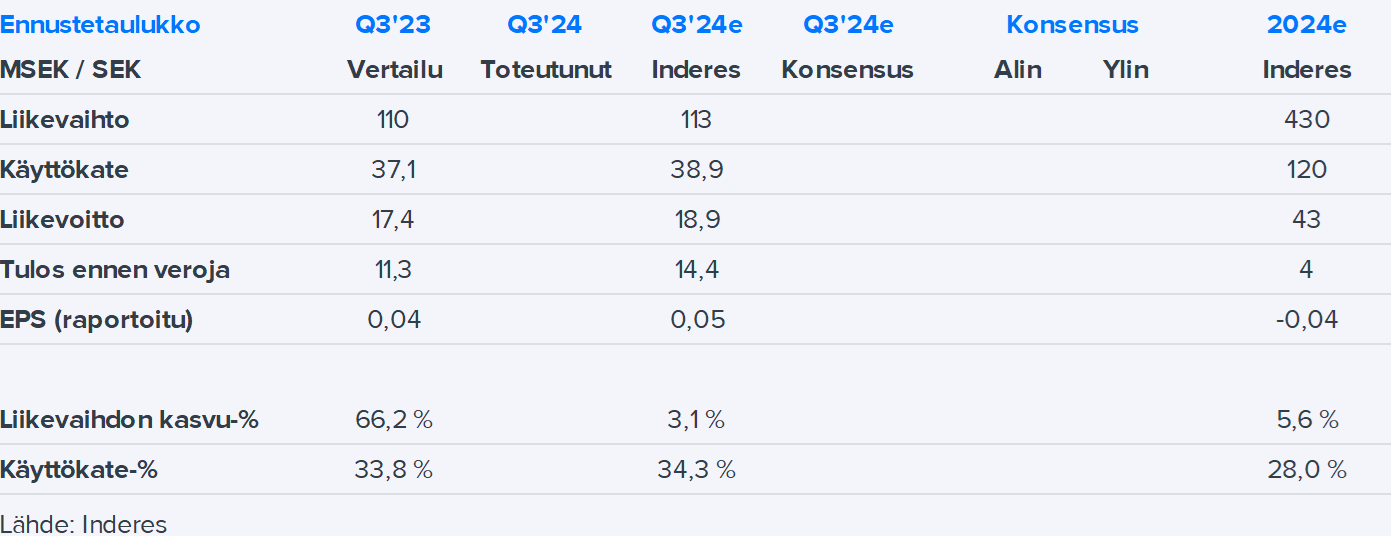Screen dimensions: 1391x536
Task: Click the Käyttökate-% row label
Action: click(x=79, y=470)
